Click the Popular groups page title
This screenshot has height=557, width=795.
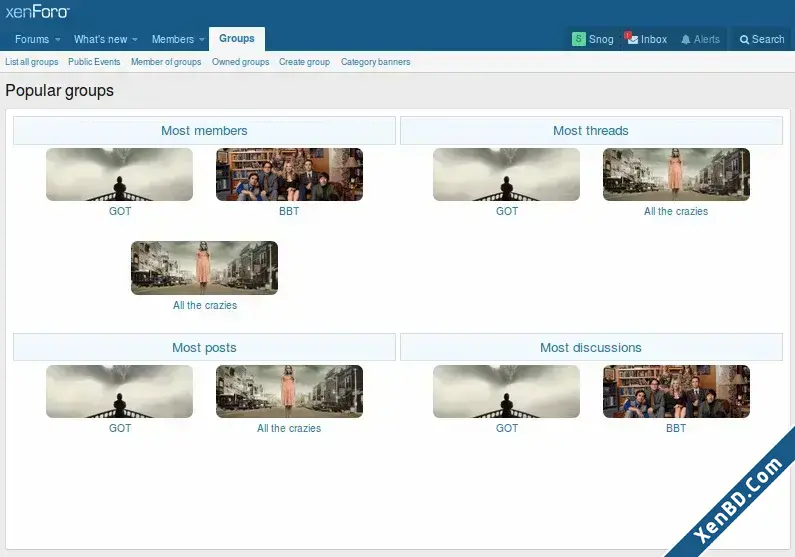(x=59, y=91)
